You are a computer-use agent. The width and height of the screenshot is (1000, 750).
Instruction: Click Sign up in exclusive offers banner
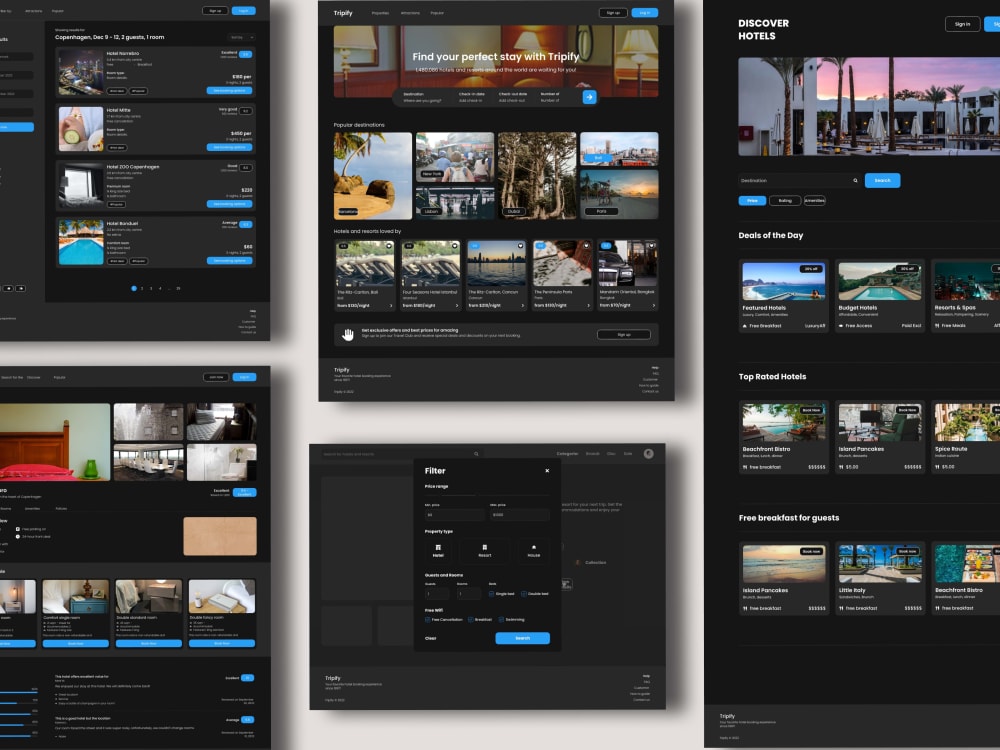point(624,334)
